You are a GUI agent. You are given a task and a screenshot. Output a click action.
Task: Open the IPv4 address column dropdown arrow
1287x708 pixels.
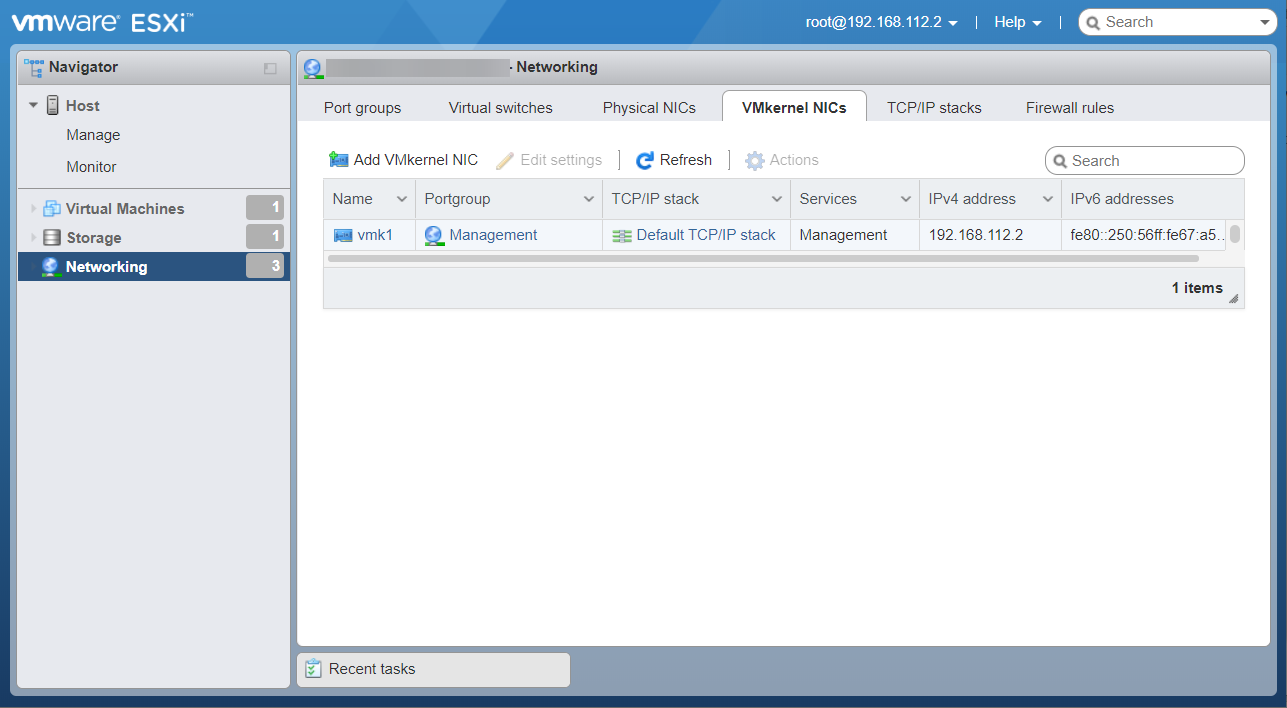pos(1048,199)
